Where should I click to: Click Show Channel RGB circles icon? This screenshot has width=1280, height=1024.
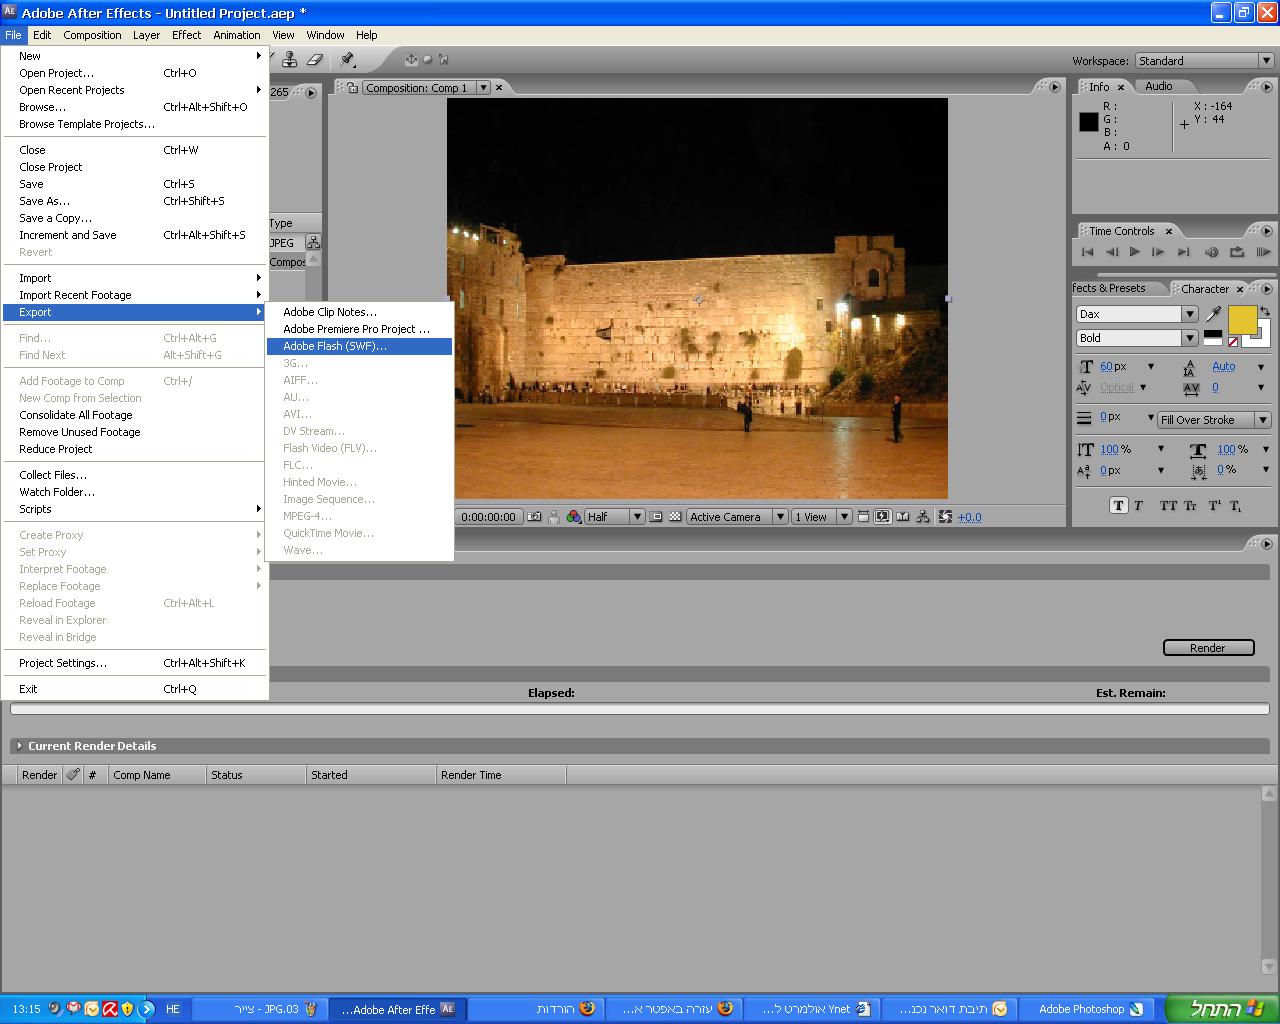point(574,517)
